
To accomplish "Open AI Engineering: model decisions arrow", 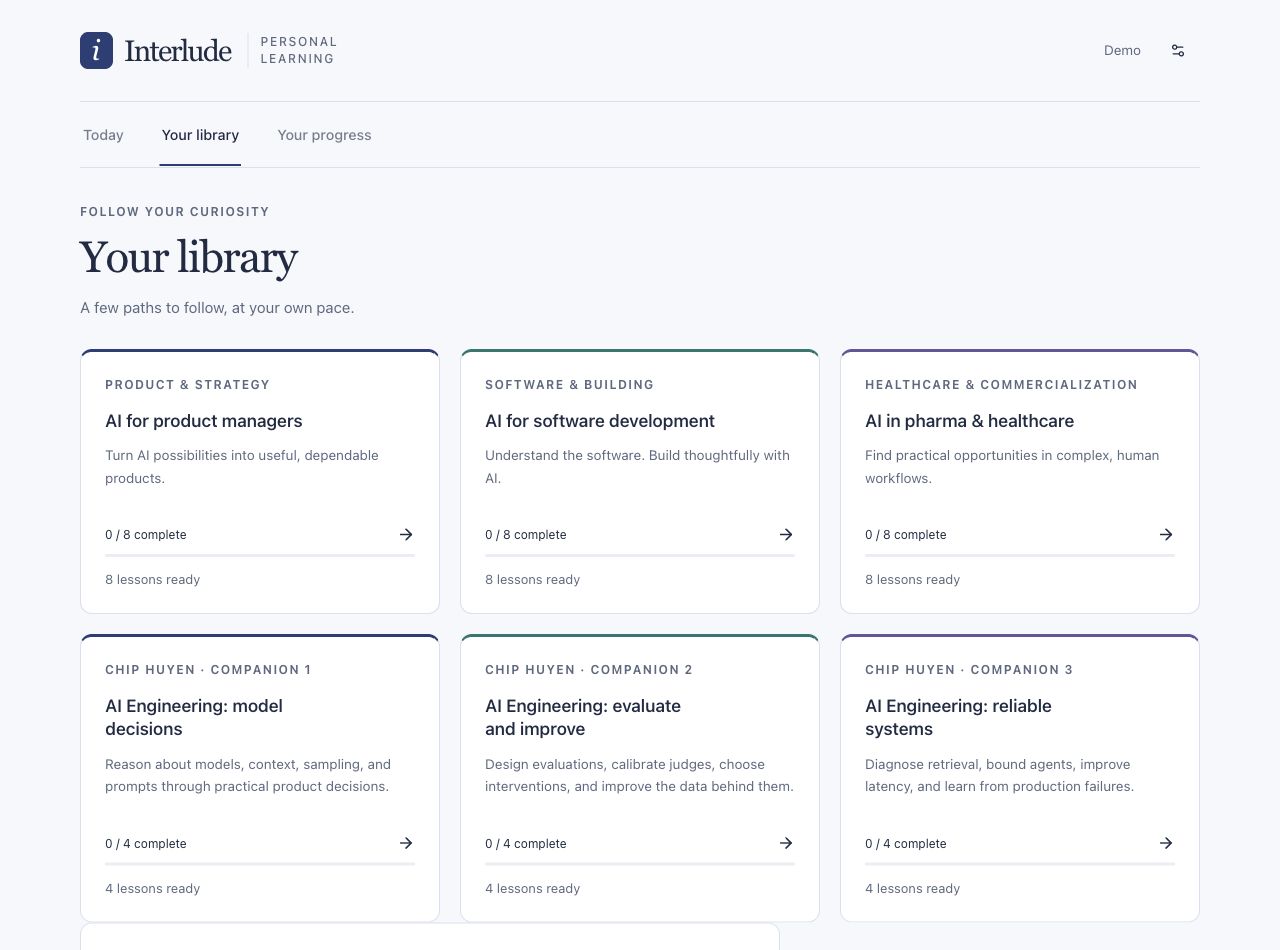I will click(406, 844).
